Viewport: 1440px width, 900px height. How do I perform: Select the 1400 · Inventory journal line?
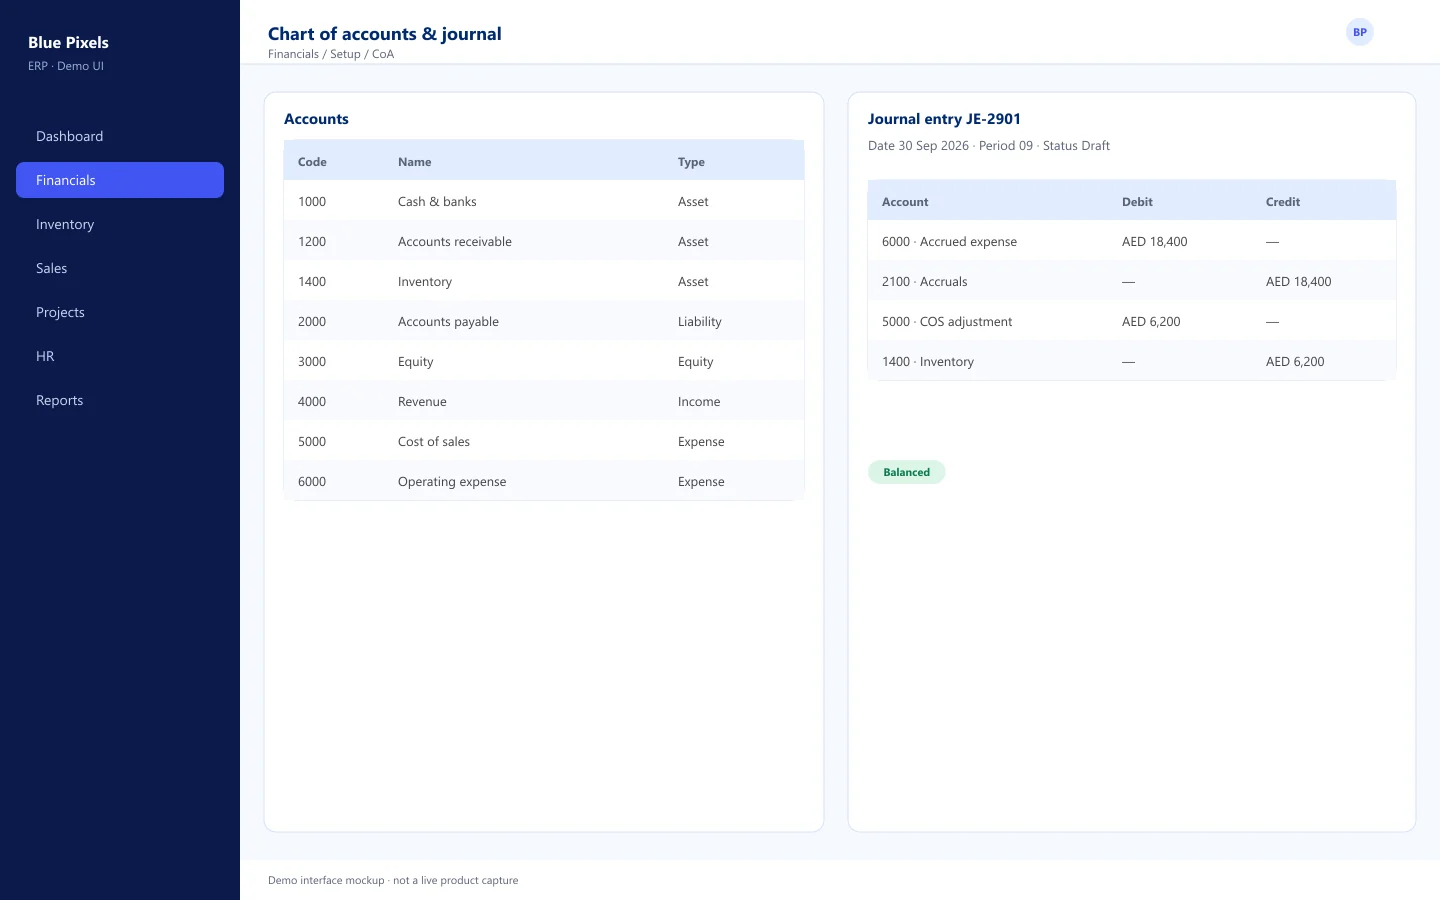[1132, 361]
